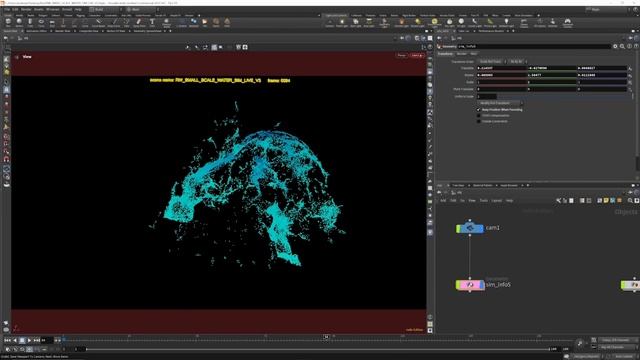
Task: Select the Box shelf tool
Action: tap(8, 22)
